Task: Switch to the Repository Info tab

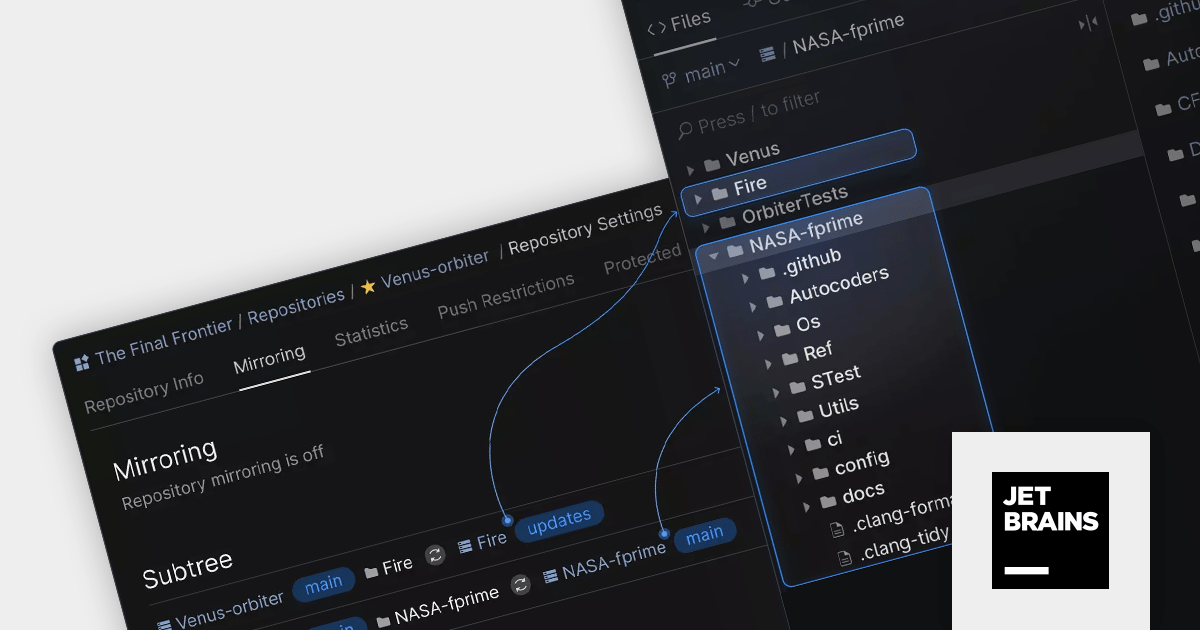Action: (144, 393)
